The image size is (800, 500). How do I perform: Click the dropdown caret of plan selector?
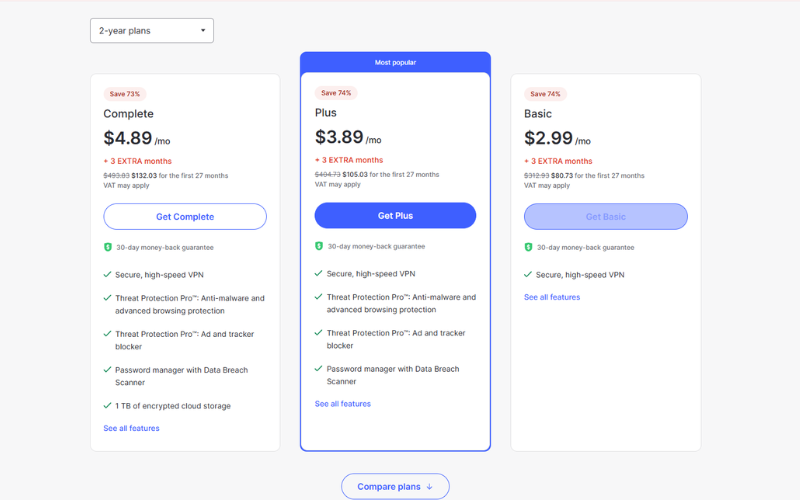(x=203, y=31)
